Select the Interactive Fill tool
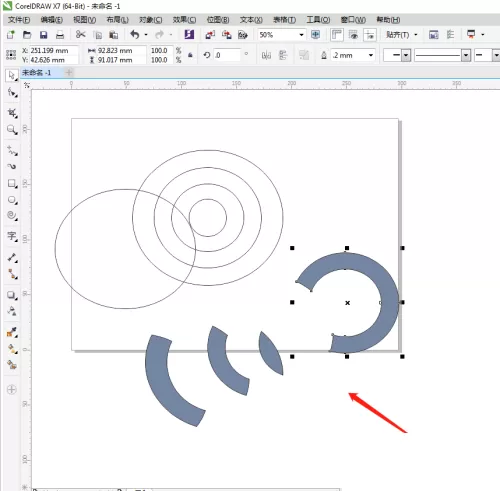 click(x=12, y=349)
